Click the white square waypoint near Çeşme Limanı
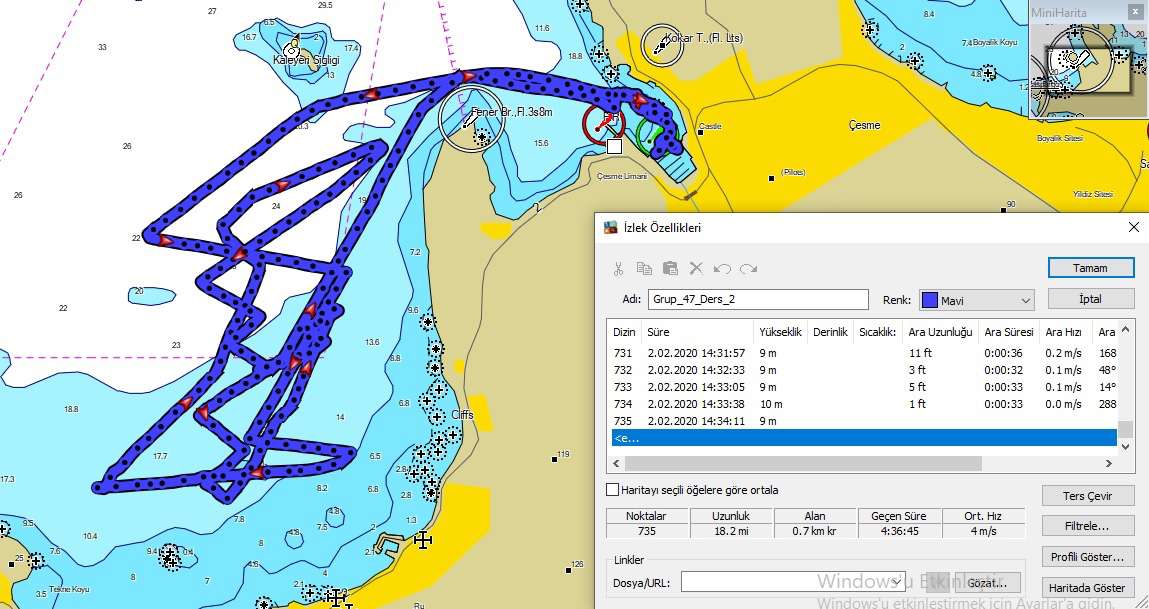 click(x=614, y=147)
